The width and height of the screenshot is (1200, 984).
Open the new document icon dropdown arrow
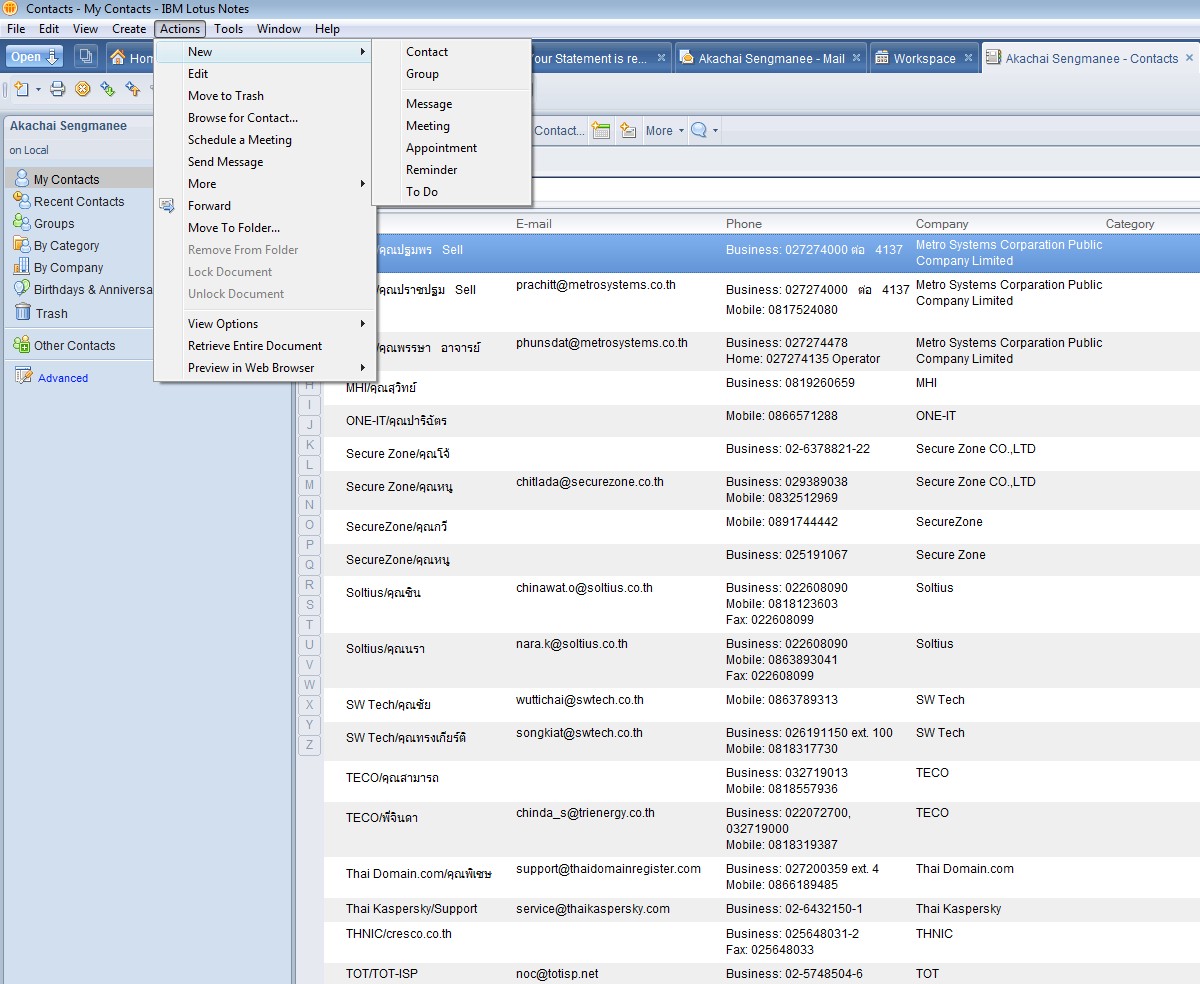click(38, 90)
